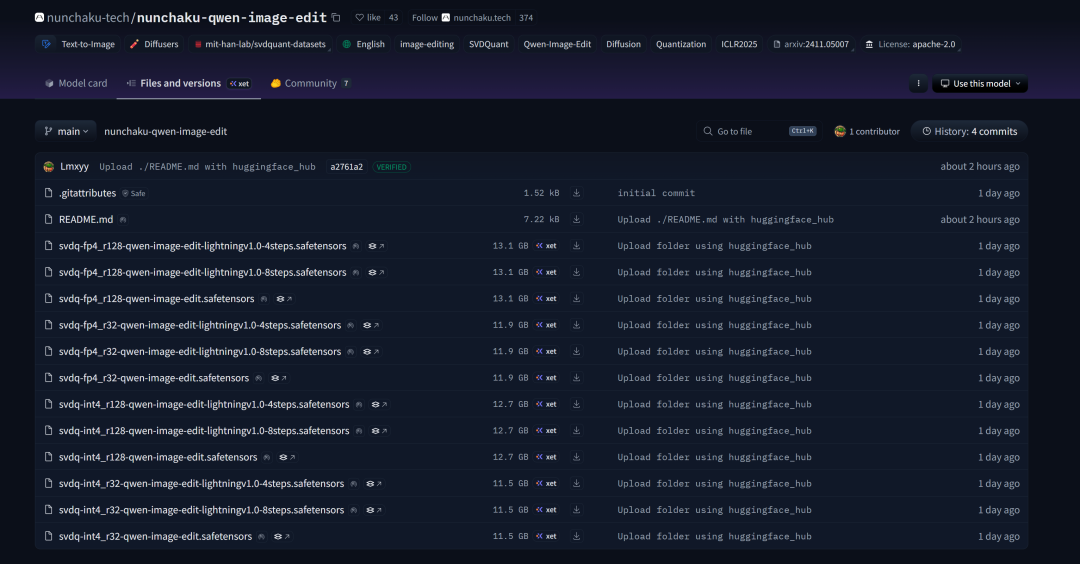Open svdq-fp4_r128 lightningv1.0-4steps safetensors file
Image resolution: width=1080 pixels, height=564 pixels.
[x=202, y=246]
